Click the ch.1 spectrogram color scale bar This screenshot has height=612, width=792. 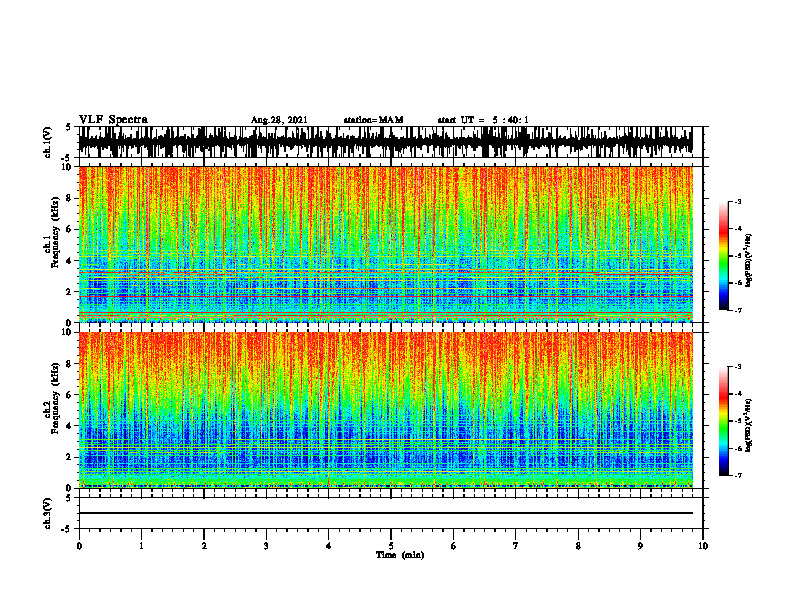pos(724,256)
